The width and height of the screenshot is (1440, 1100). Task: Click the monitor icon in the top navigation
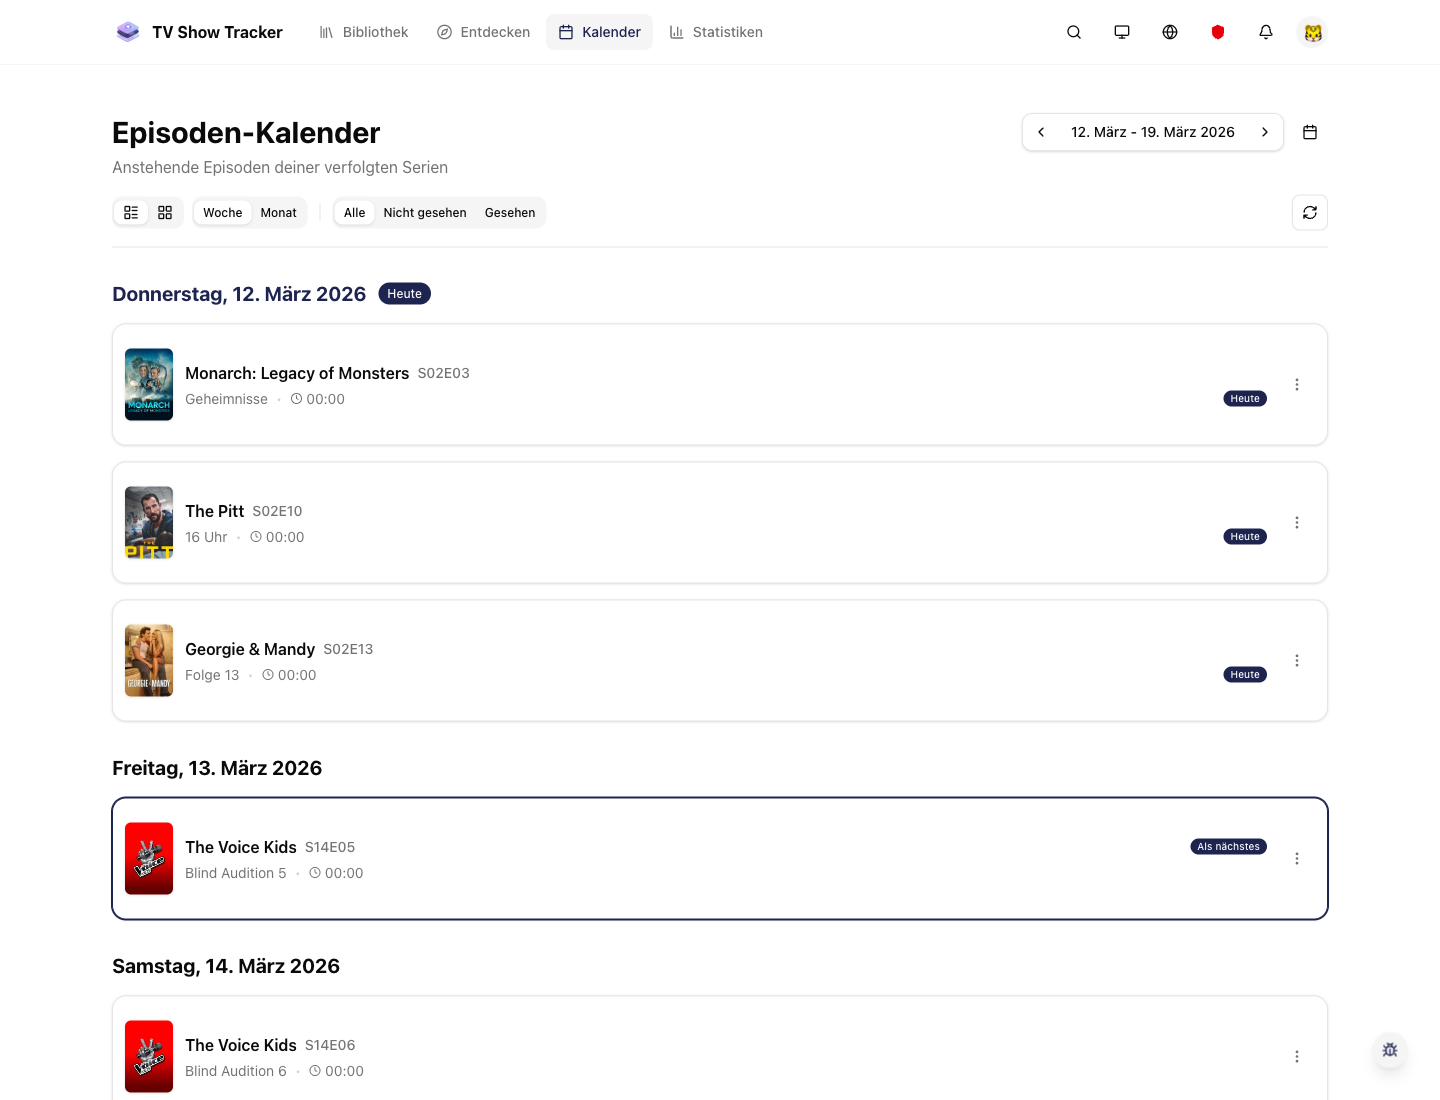click(1121, 32)
